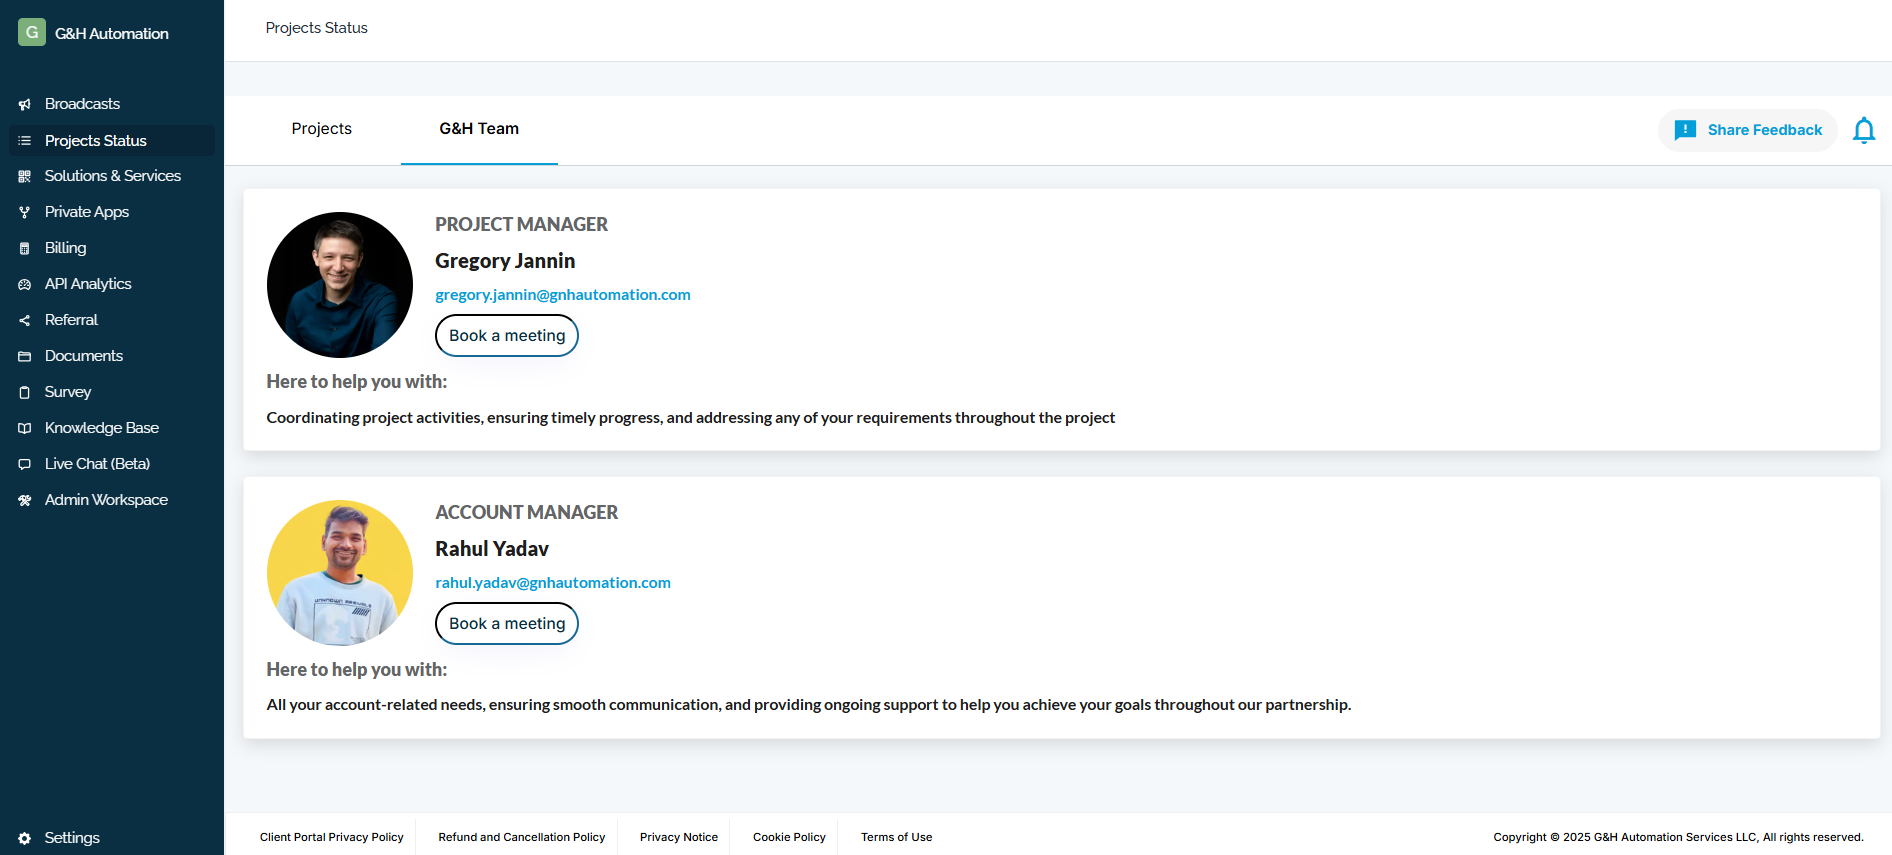
Task: Click the Settings gear icon
Action: pos(25,838)
